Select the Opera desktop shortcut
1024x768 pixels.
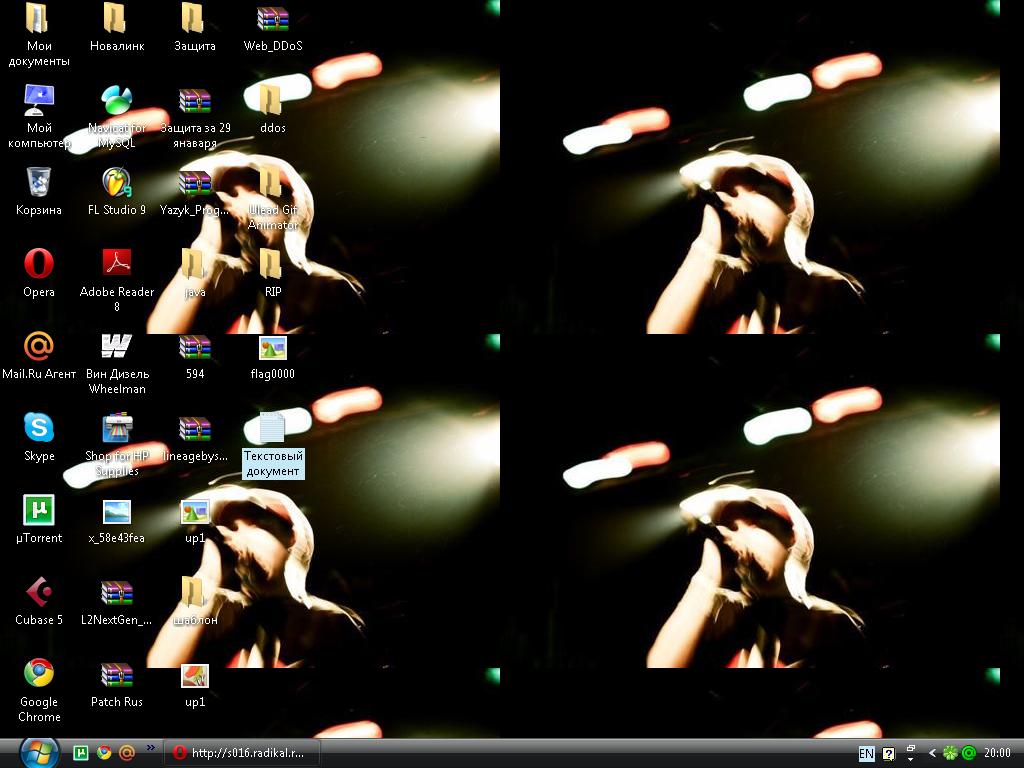pyautogui.click(x=39, y=264)
